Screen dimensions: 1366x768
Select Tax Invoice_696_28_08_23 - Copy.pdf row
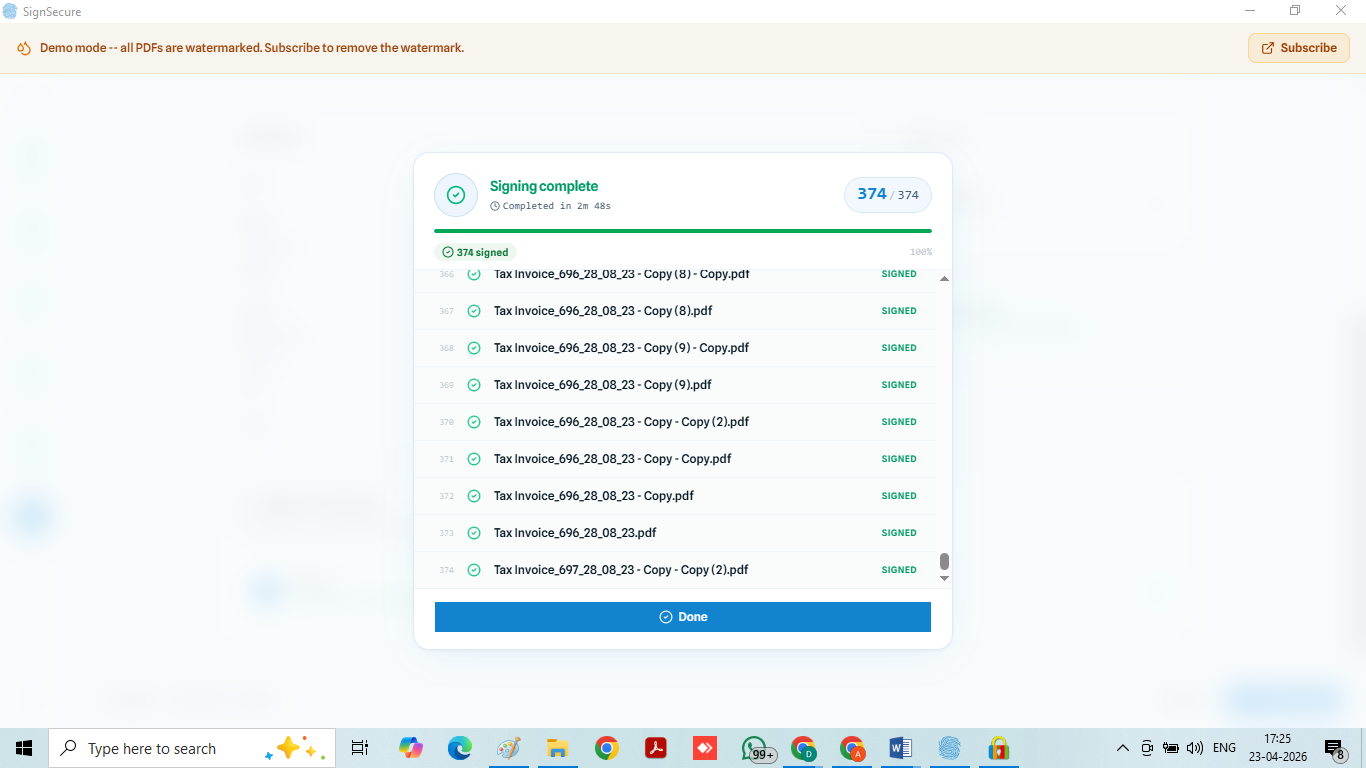pyautogui.click(x=593, y=496)
